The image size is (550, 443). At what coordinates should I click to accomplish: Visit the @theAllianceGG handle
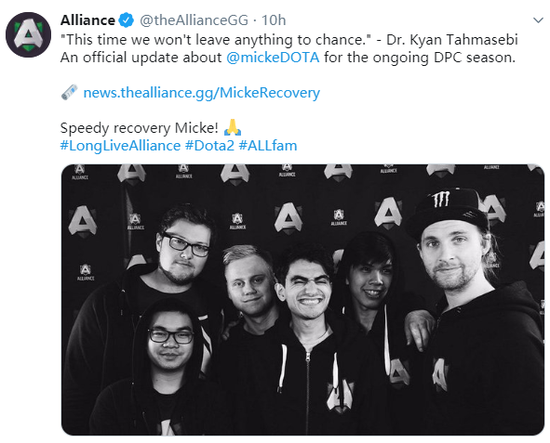(194, 20)
